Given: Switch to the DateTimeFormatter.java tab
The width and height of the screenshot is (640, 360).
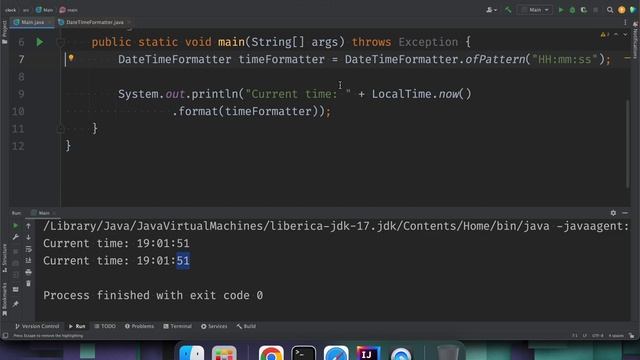Looking at the screenshot, I should [94, 22].
